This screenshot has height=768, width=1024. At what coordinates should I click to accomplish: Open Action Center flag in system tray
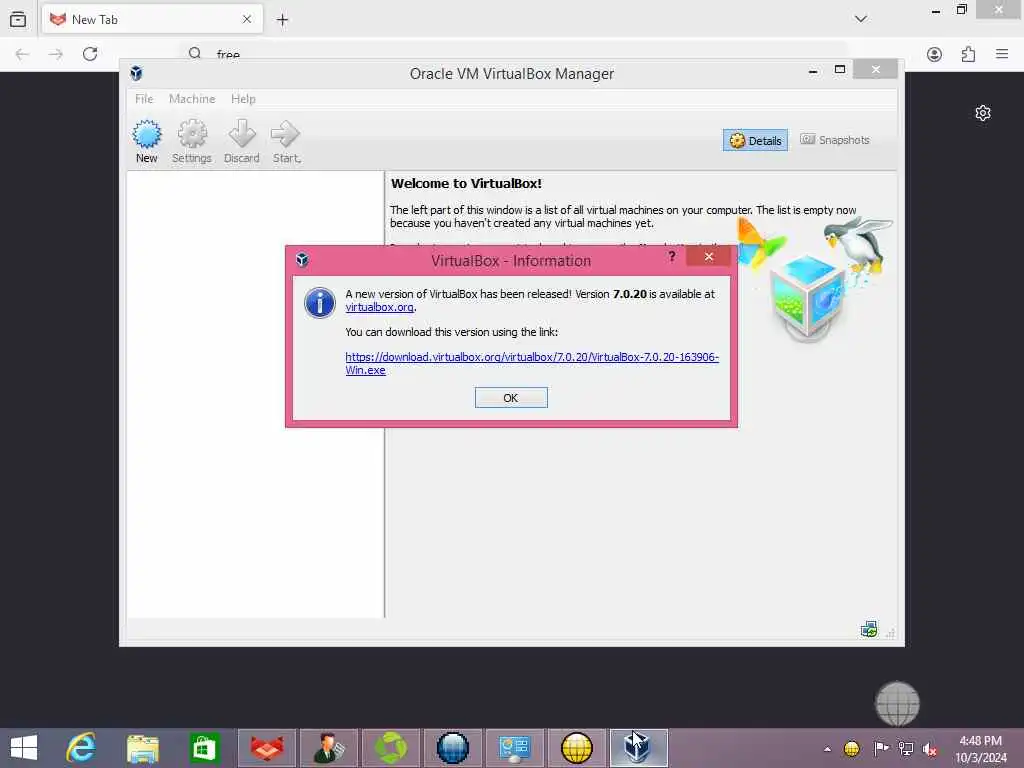pos(880,749)
